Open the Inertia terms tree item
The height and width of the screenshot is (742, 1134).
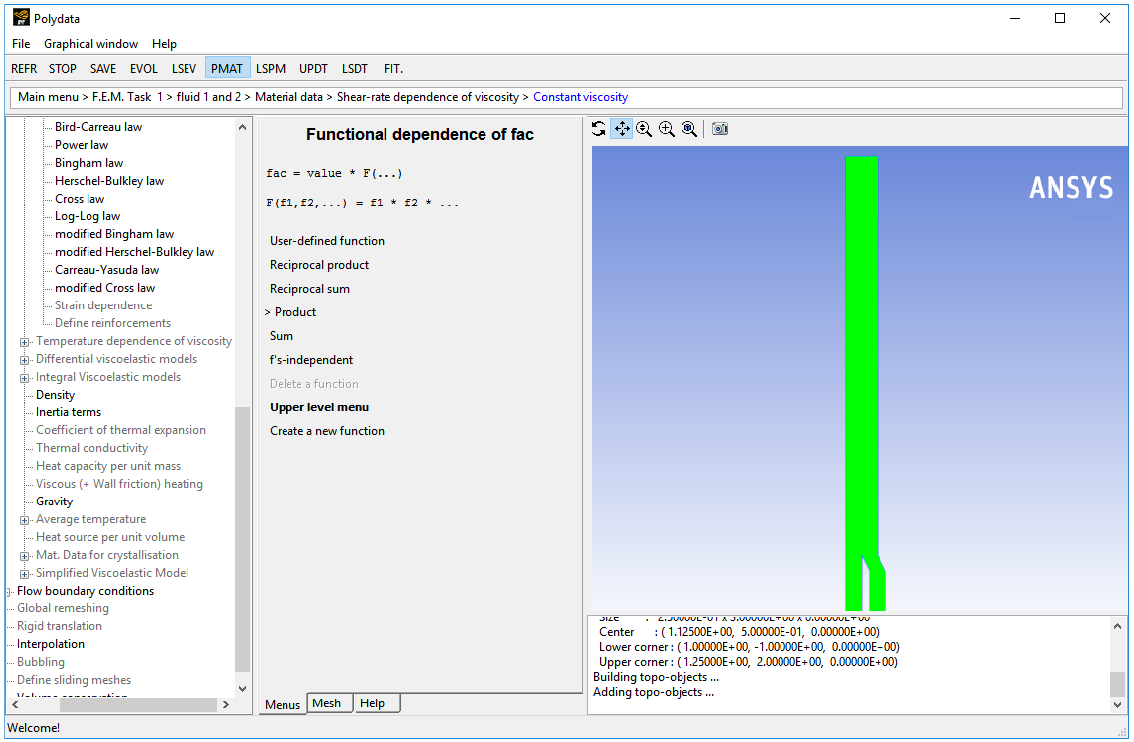click(69, 412)
